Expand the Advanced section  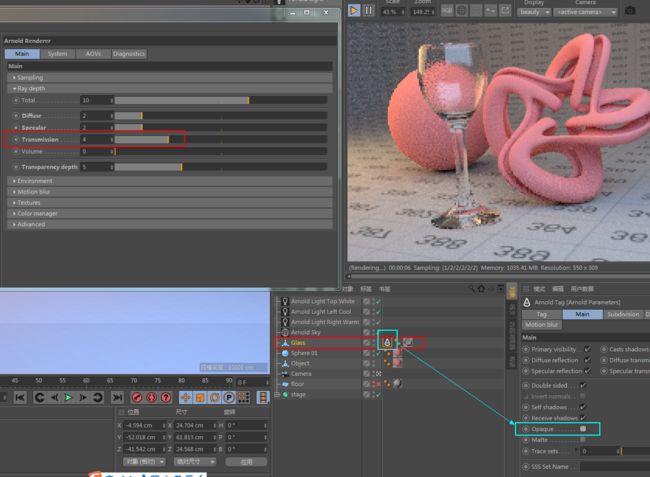pyautogui.click(x=170, y=224)
